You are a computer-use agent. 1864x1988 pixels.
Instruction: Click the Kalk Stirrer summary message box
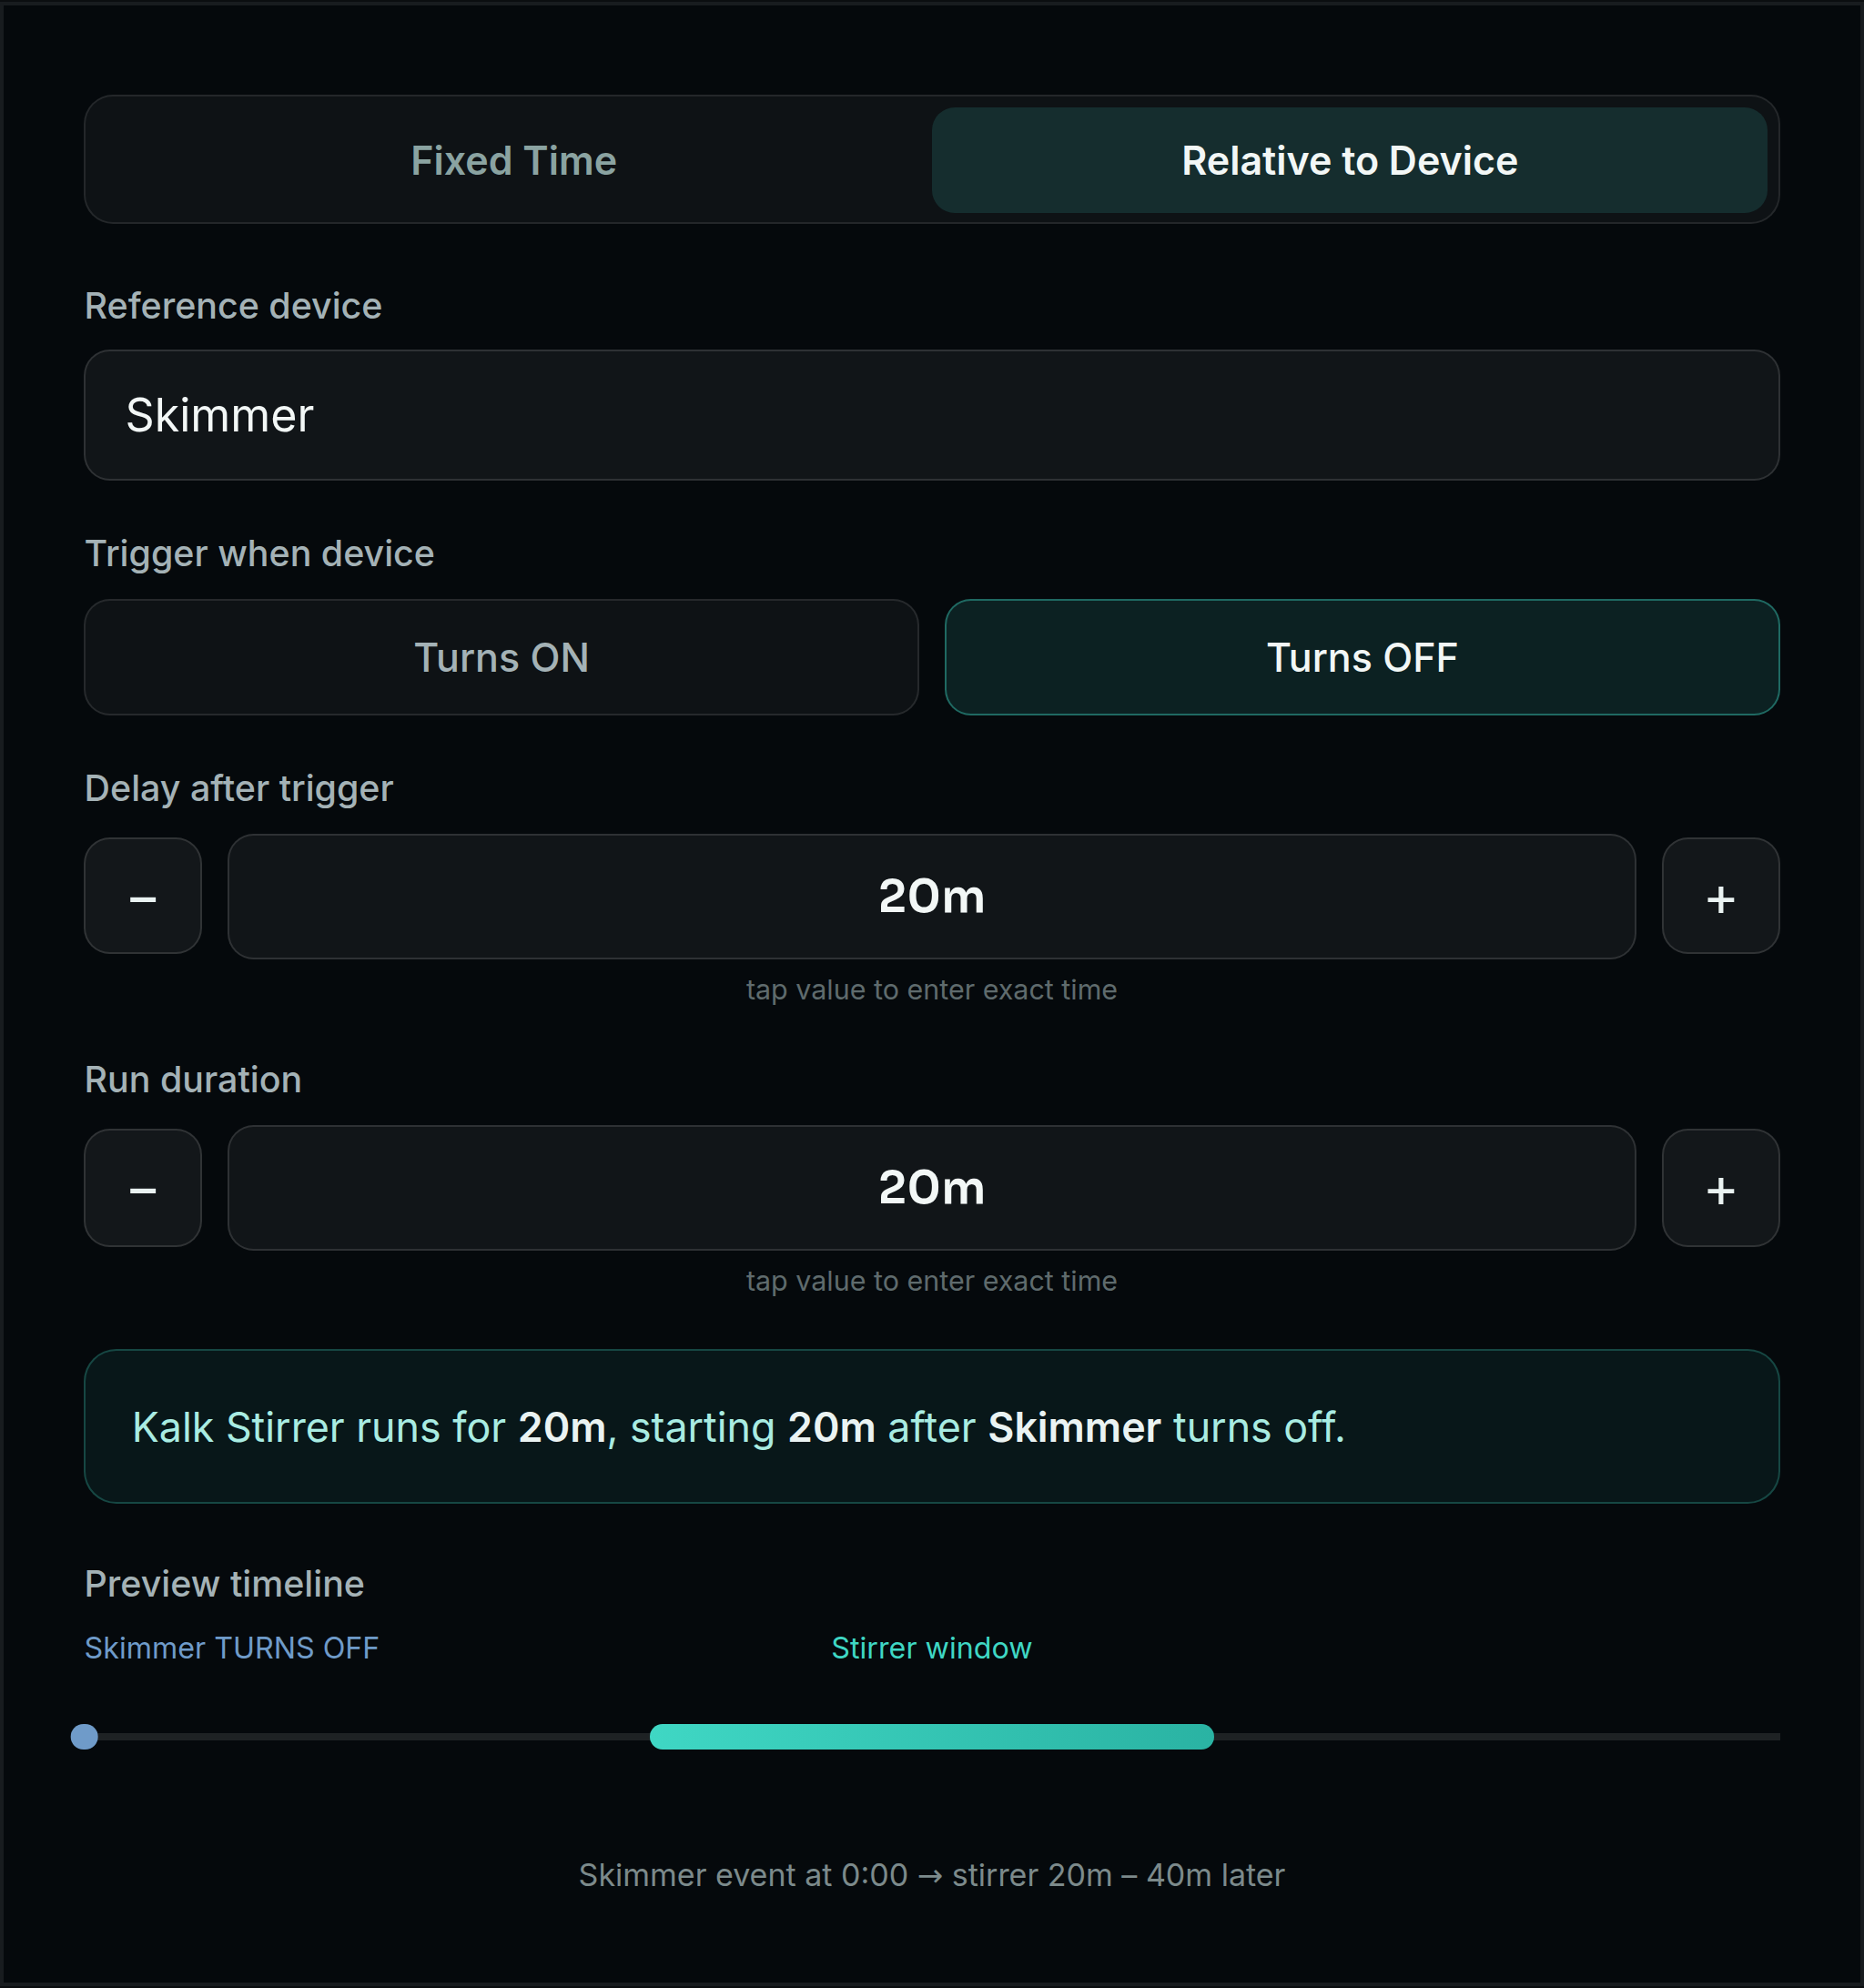tap(931, 1427)
